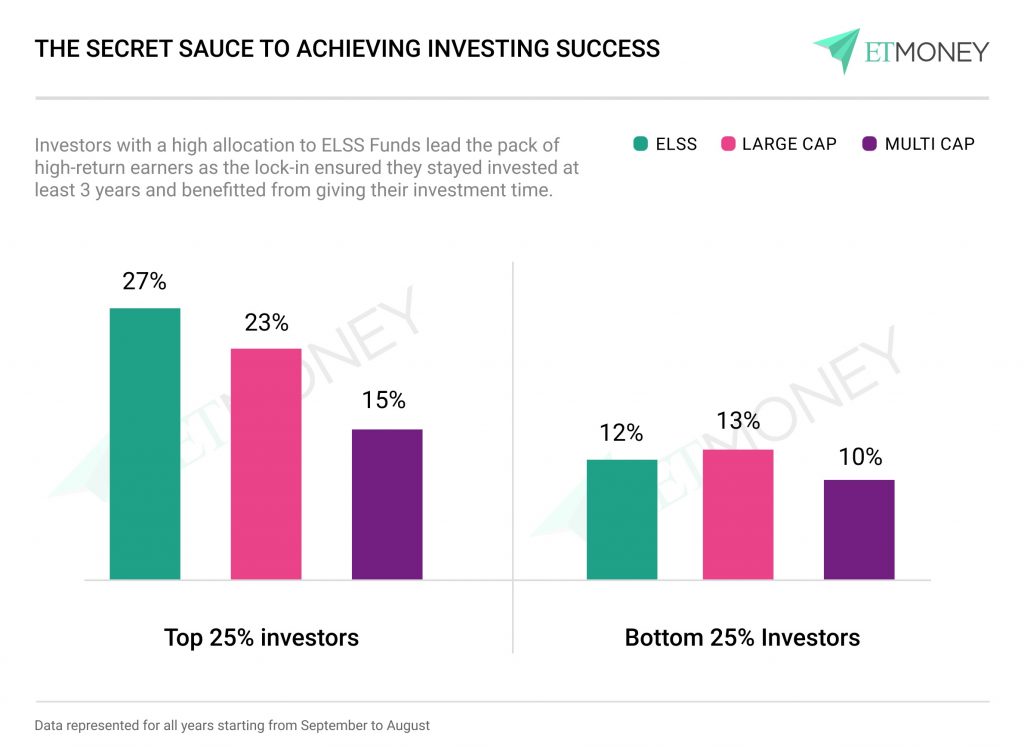Click the green 27% ELSS bar
The width and height of the screenshot is (1024, 749).
pyautogui.click(x=145, y=443)
